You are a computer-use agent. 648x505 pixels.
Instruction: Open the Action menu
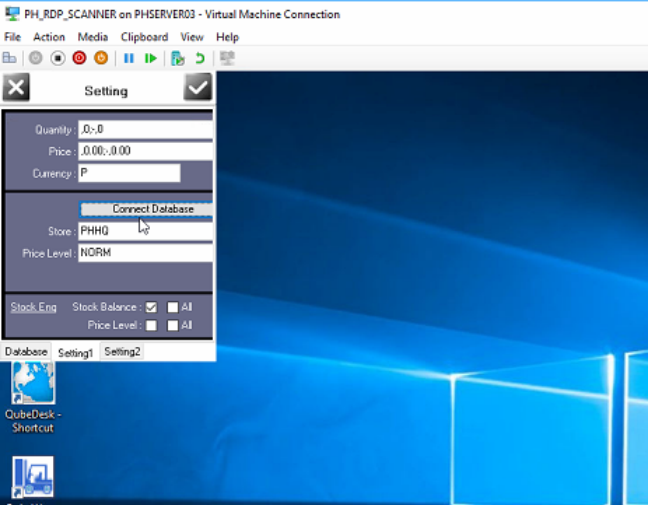(49, 37)
